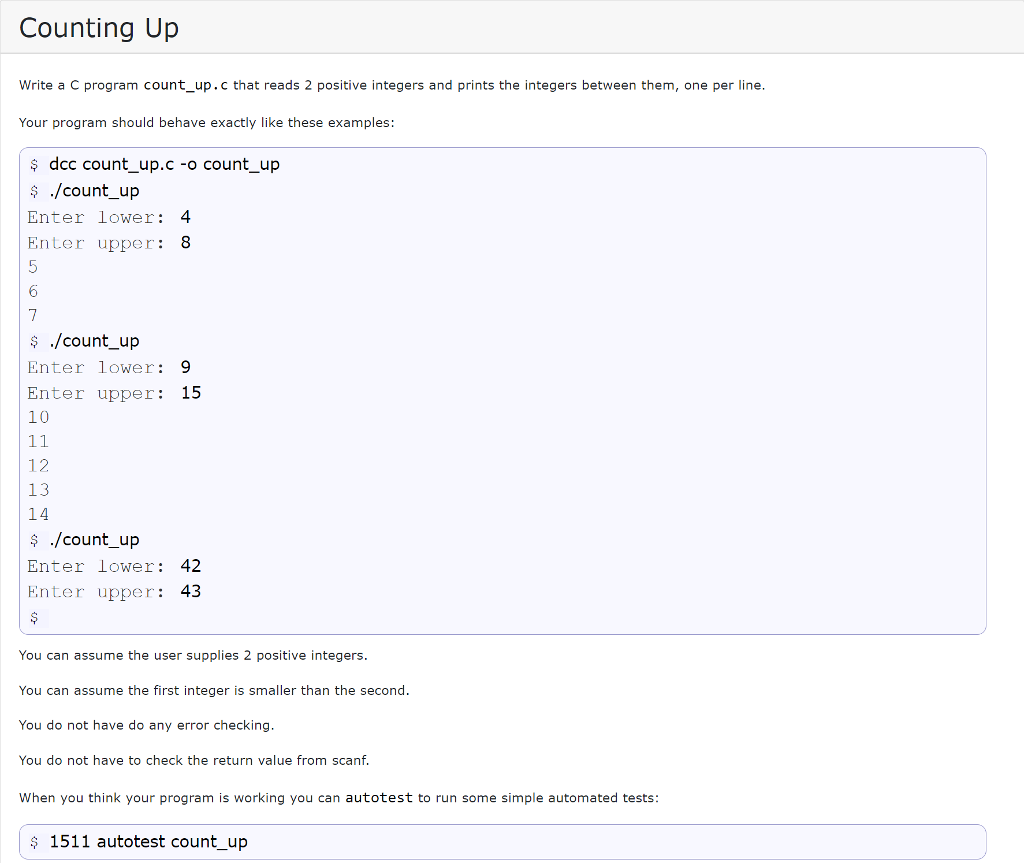The width and height of the screenshot is (1024, 863).
Task: Select 'You can assume the user supplies 2 positive integers.'
Action: coord(193,655)
